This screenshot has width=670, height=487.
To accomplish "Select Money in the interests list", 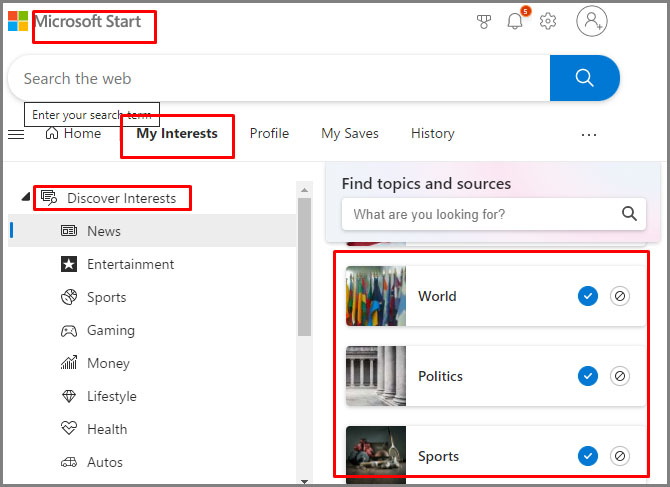I will [x=152, y=363].
